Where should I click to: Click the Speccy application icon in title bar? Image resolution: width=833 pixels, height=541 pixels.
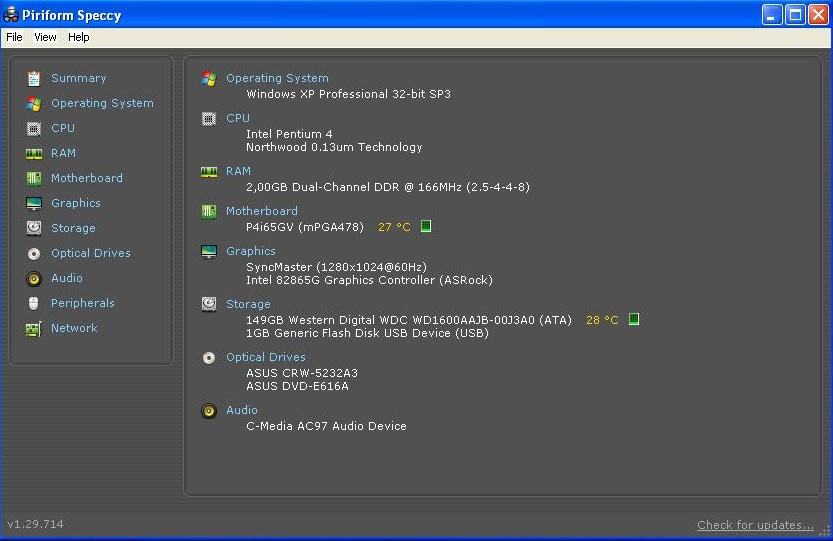coord(11,14)
